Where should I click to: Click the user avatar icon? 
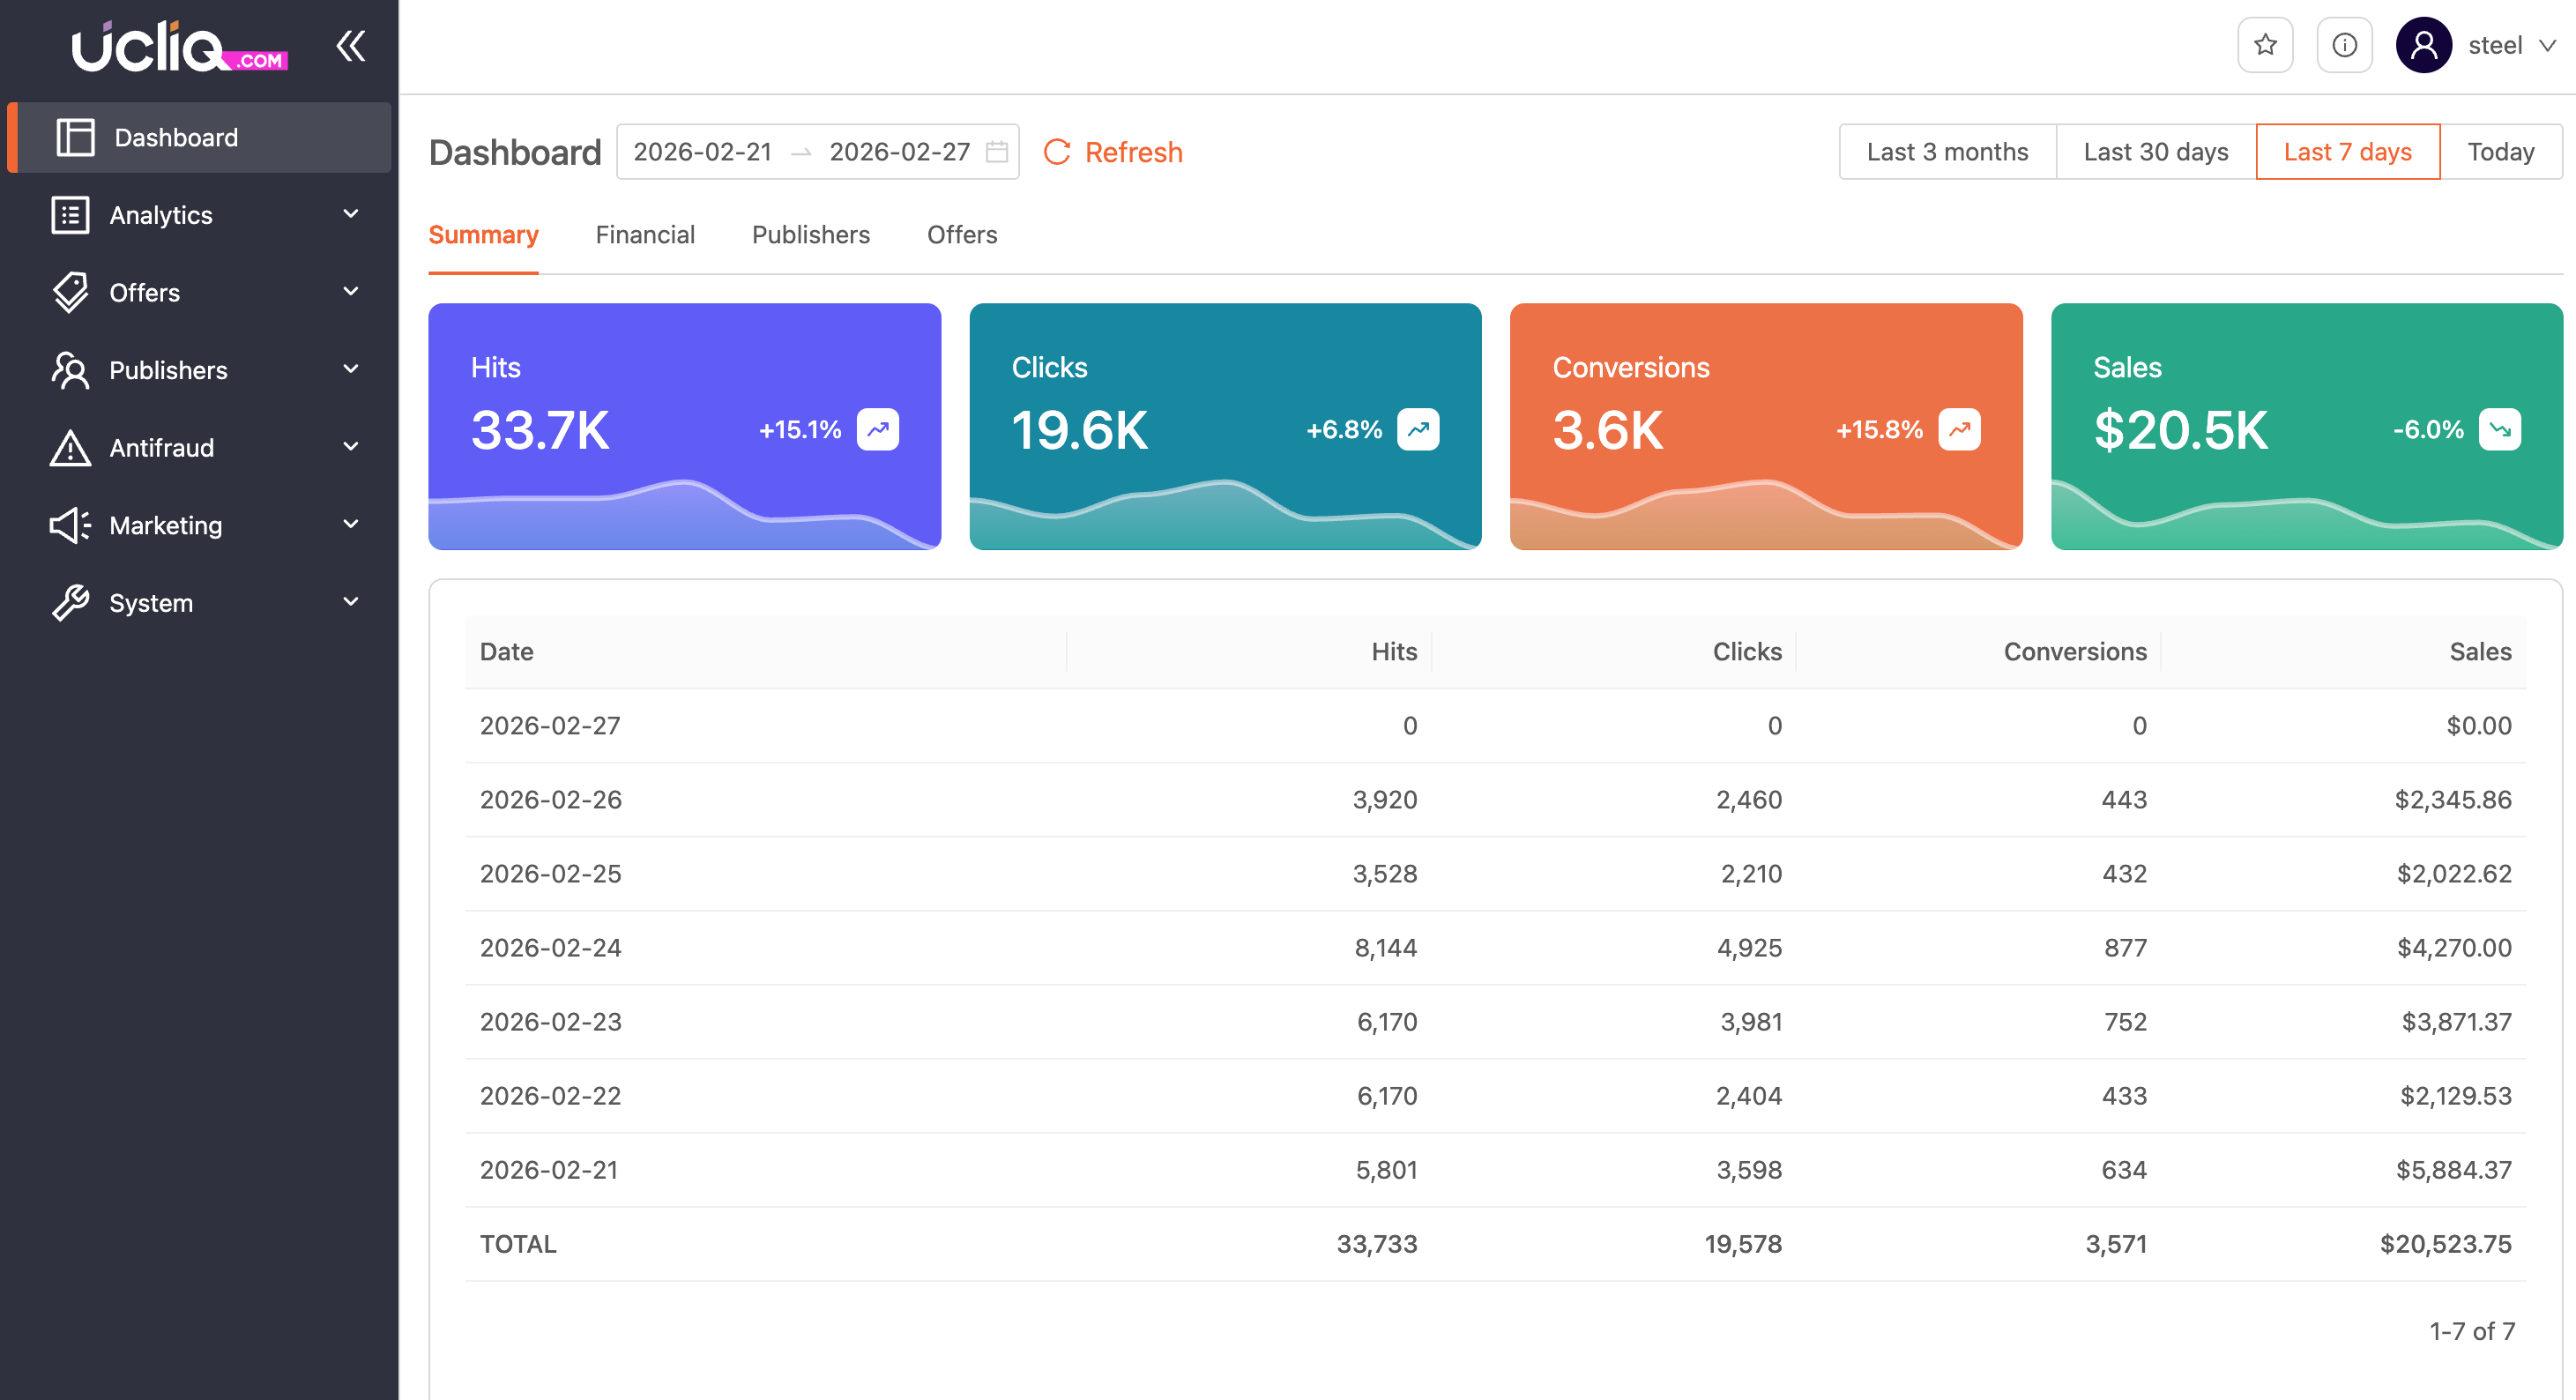pyautogui.click(x=2423, y=45)
